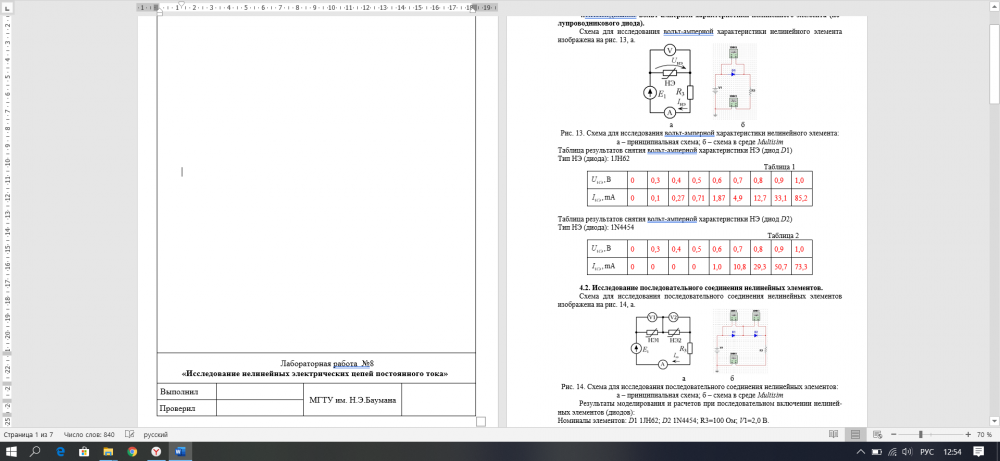Viewport: 1000px width, 461px height.
Task: Open zoom dialog via 70 % label
Action: tap(984, 436)
